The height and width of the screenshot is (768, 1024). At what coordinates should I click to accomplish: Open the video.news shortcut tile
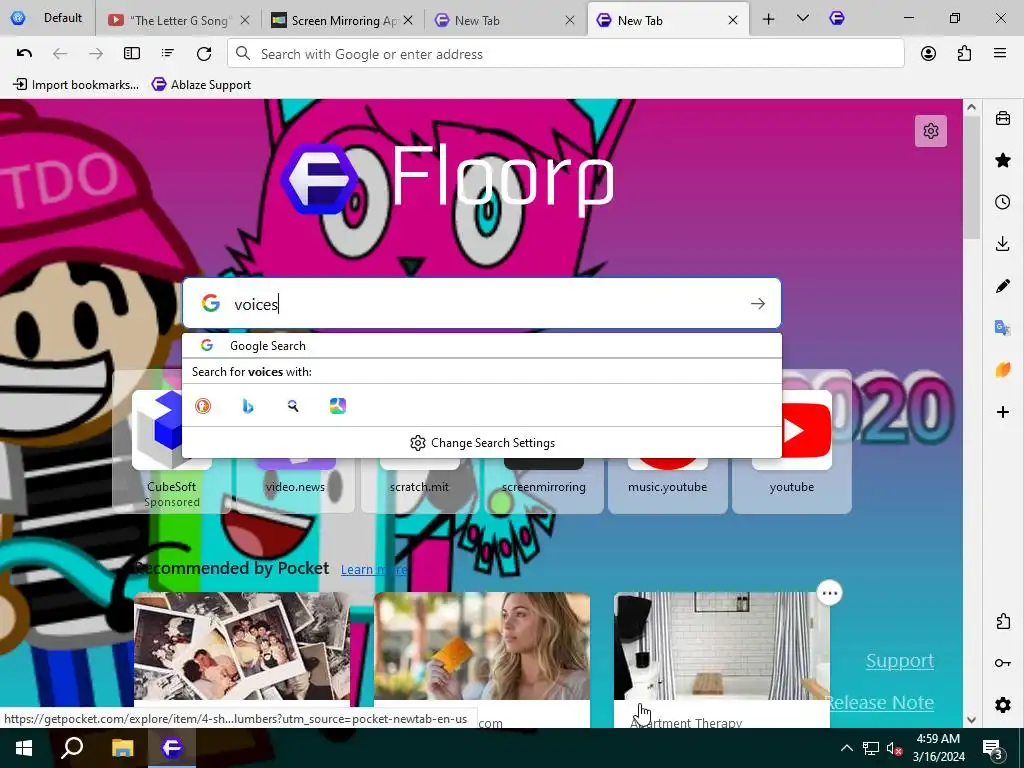295,487
